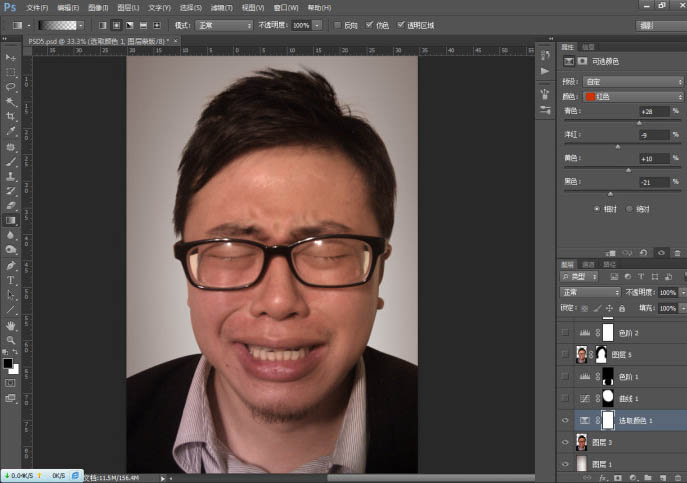Image resolution: width=687 pixels, height=483 pixels.
Task: Click the delete layer trash icon
Action: coord(677,477)
